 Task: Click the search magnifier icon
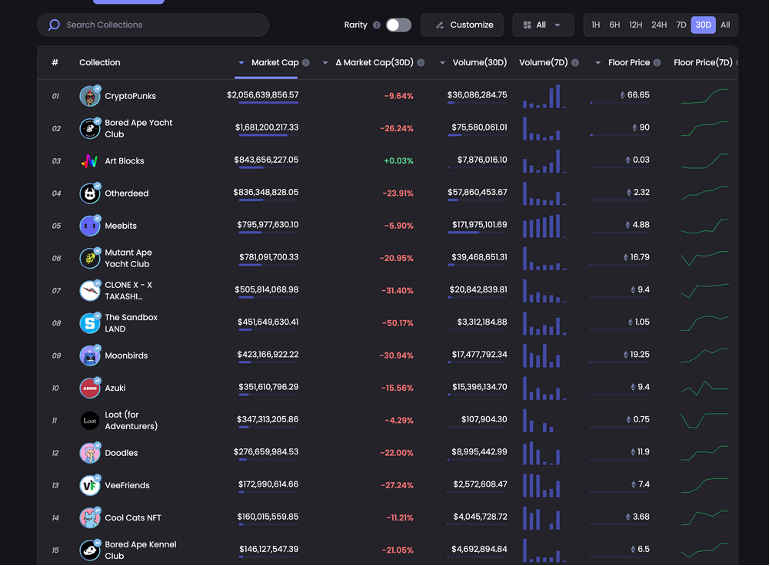(54, 25)
